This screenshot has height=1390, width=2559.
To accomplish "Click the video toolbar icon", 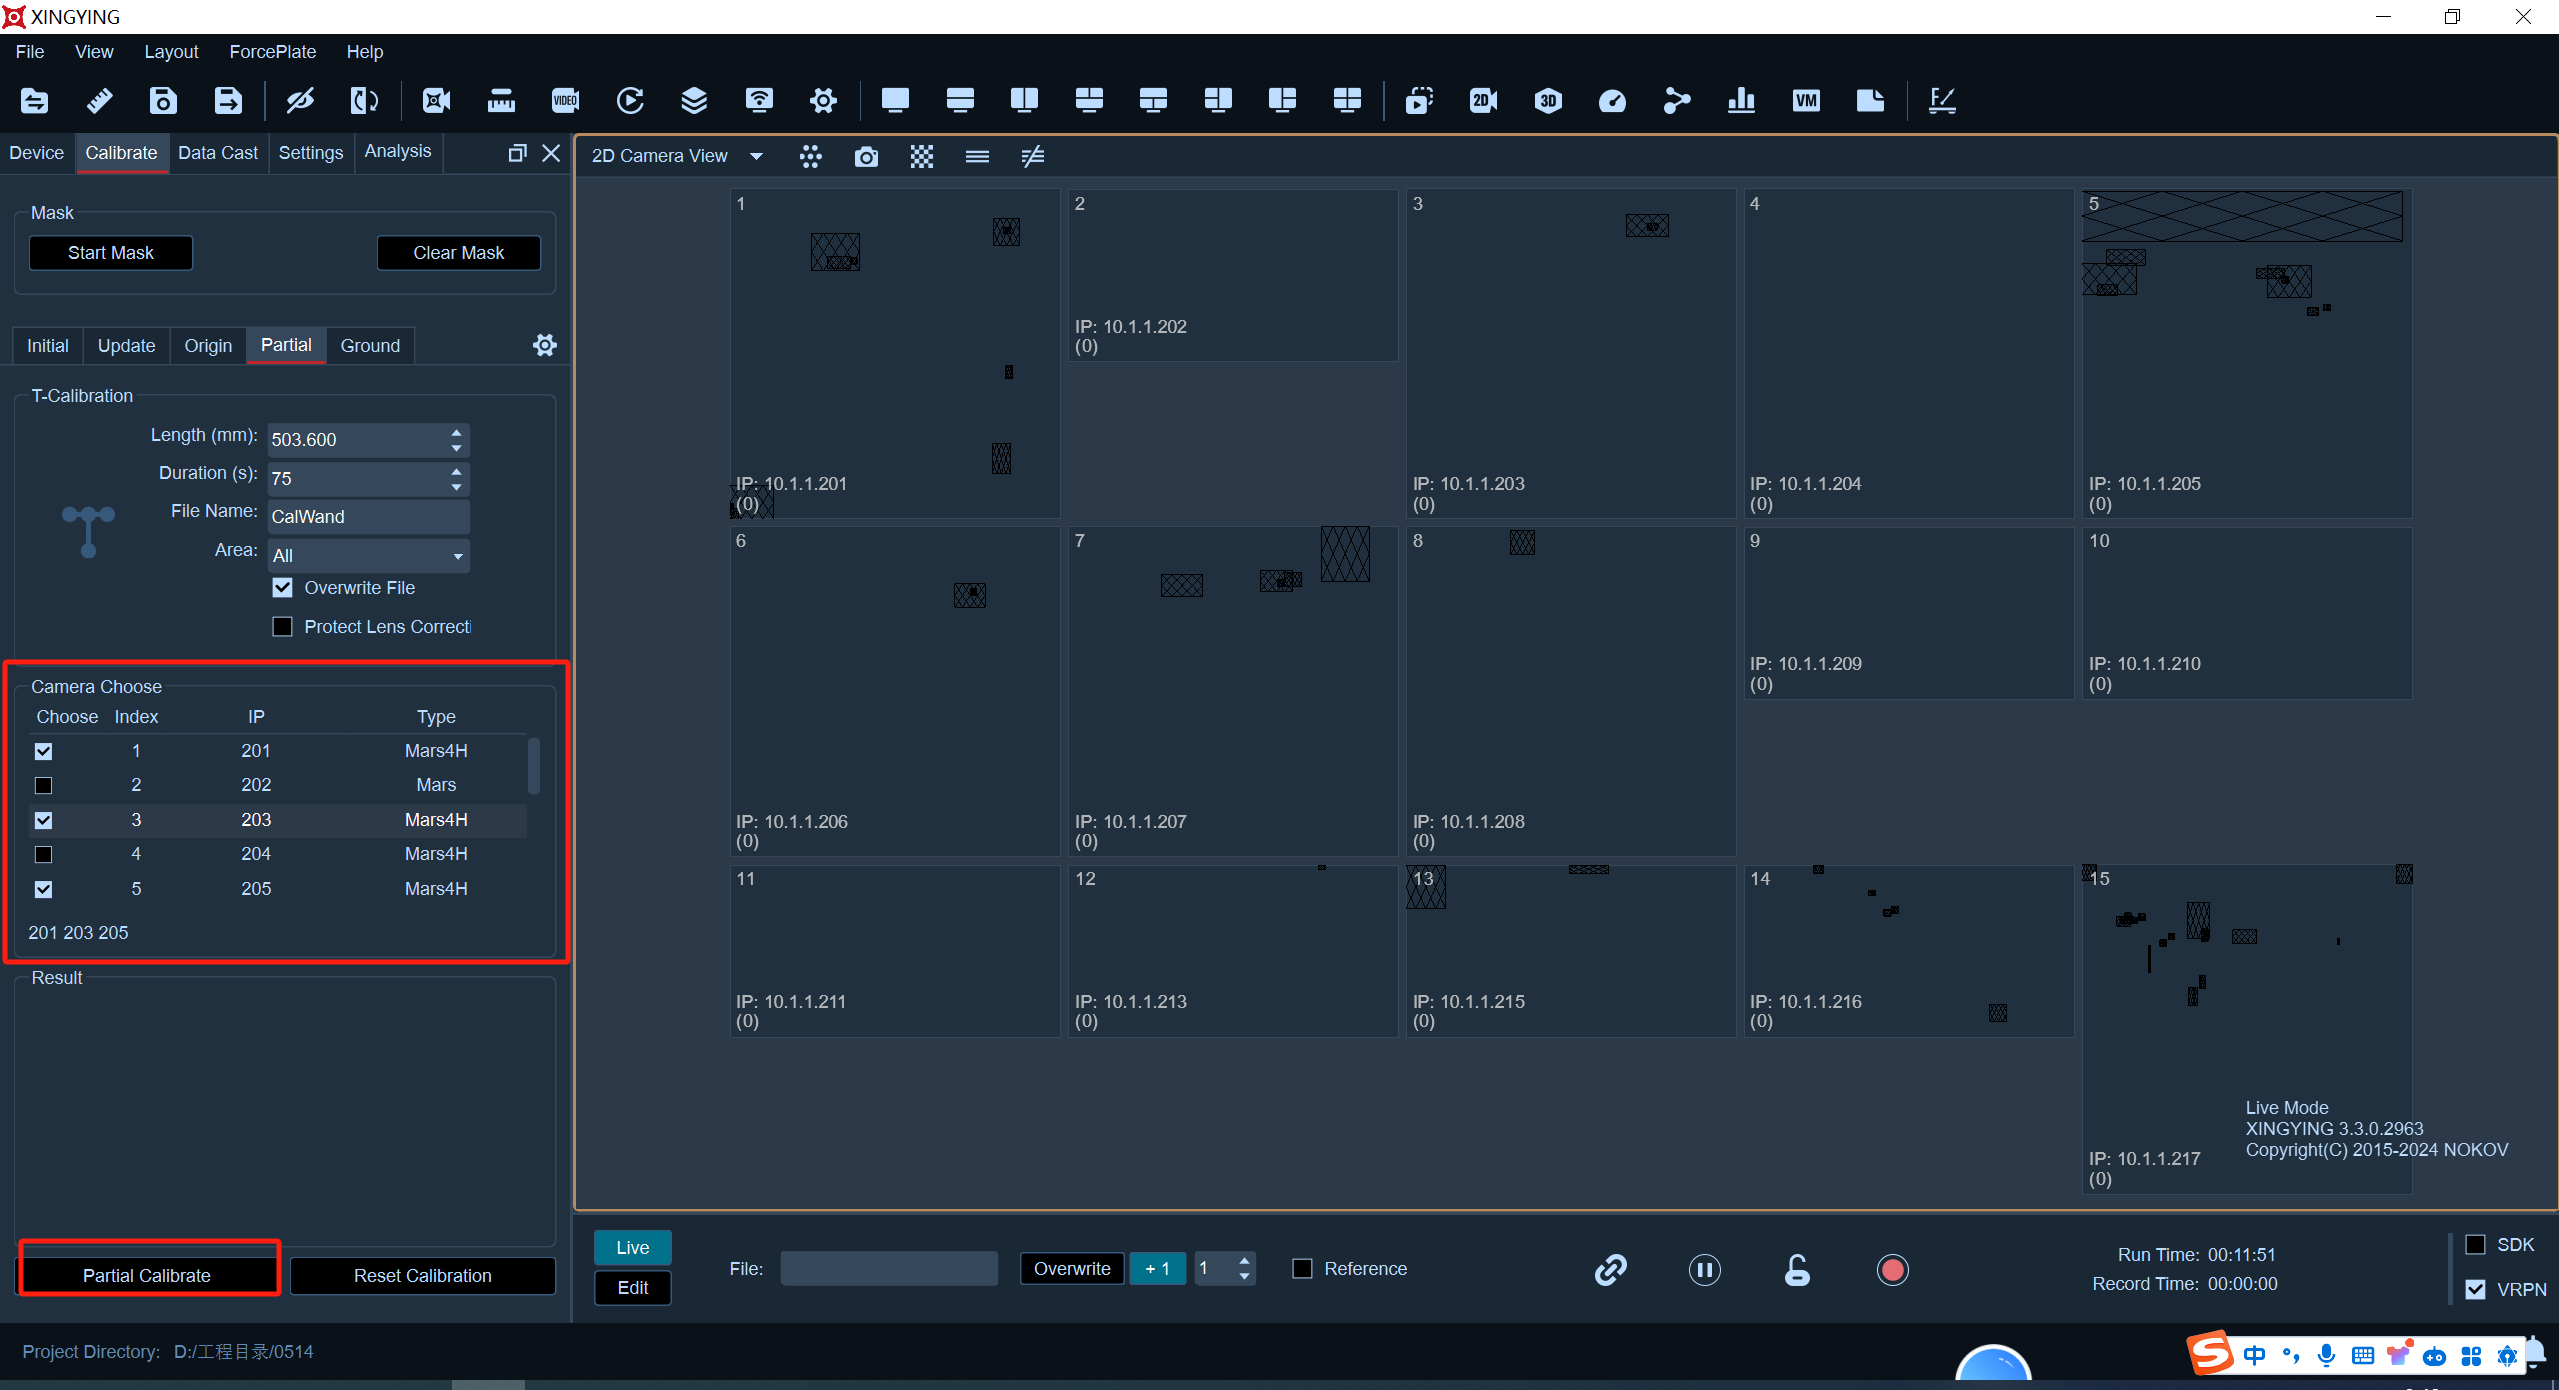I will [565, 100].
